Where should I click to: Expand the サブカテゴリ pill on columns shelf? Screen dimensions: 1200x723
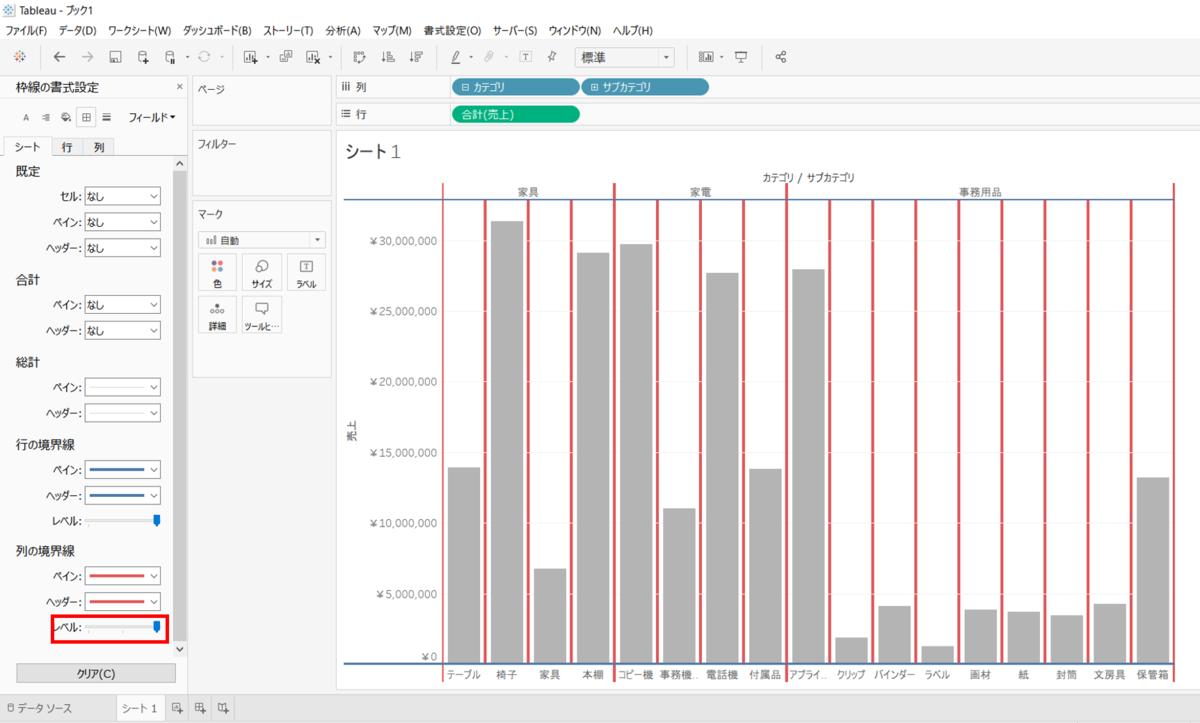click(595, 87)
